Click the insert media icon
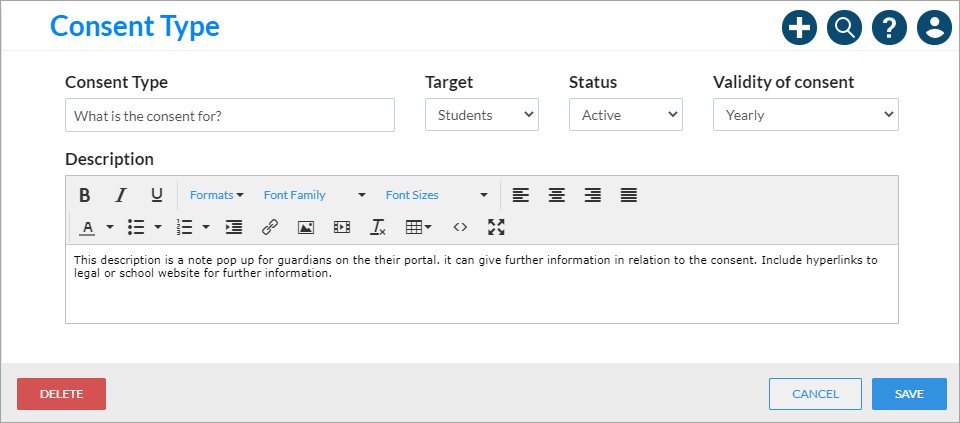 [342, 227]
